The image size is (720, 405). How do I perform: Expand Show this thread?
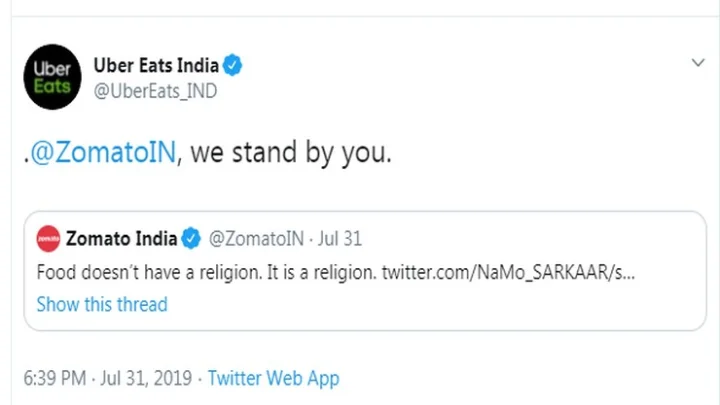[x=102, y=304]
